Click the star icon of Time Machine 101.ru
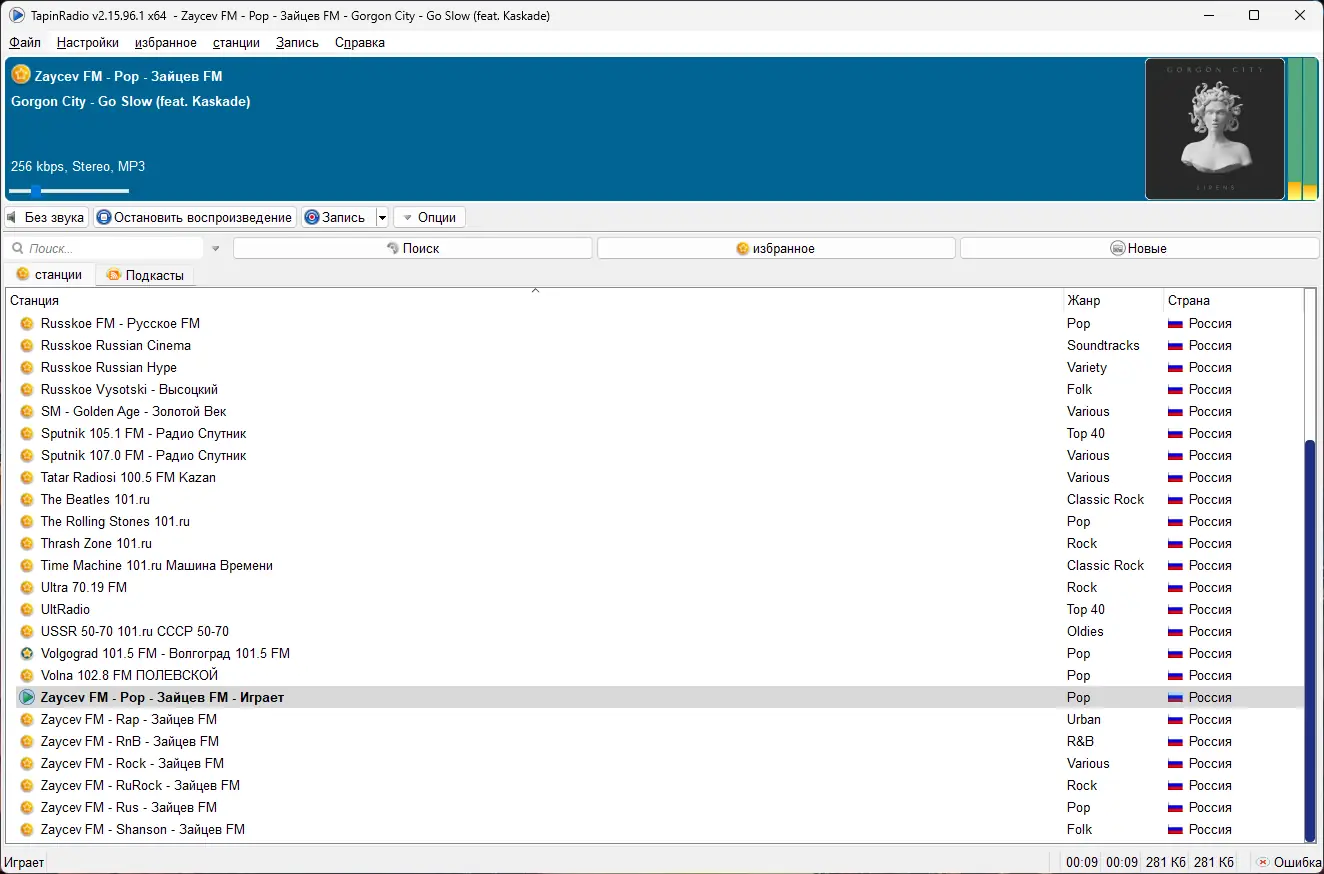The height and width of the screenshot is (874, 1324). click(27, 566)
